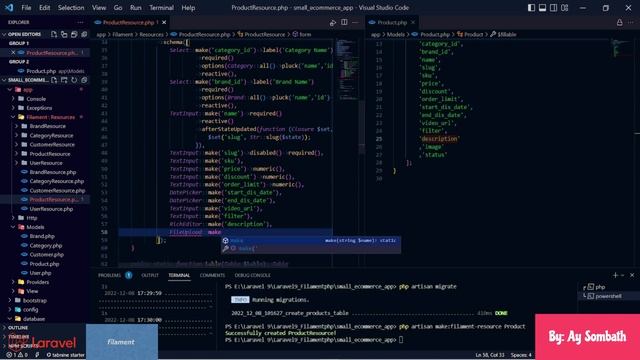This screenshot has height=360, width=640.
Task: Open the File menu
Action: tap(26, 8)
